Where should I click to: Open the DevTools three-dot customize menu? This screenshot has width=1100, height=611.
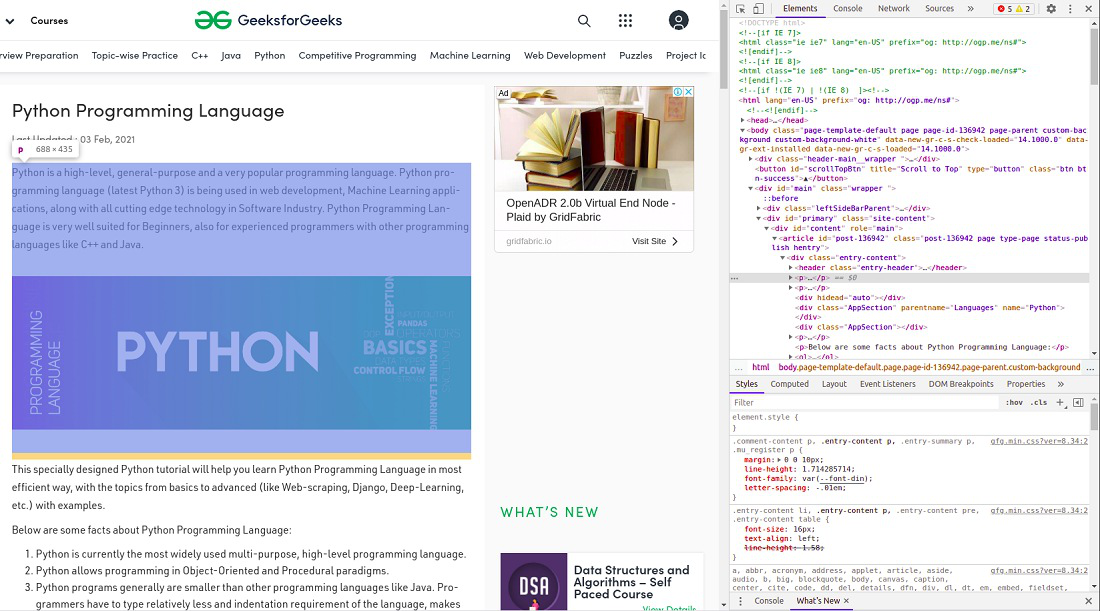(1070, 9)
